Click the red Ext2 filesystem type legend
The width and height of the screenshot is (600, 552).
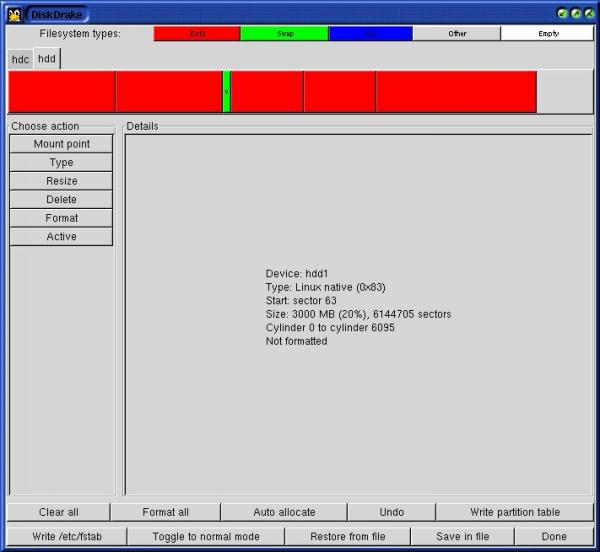tap(197, 33)
